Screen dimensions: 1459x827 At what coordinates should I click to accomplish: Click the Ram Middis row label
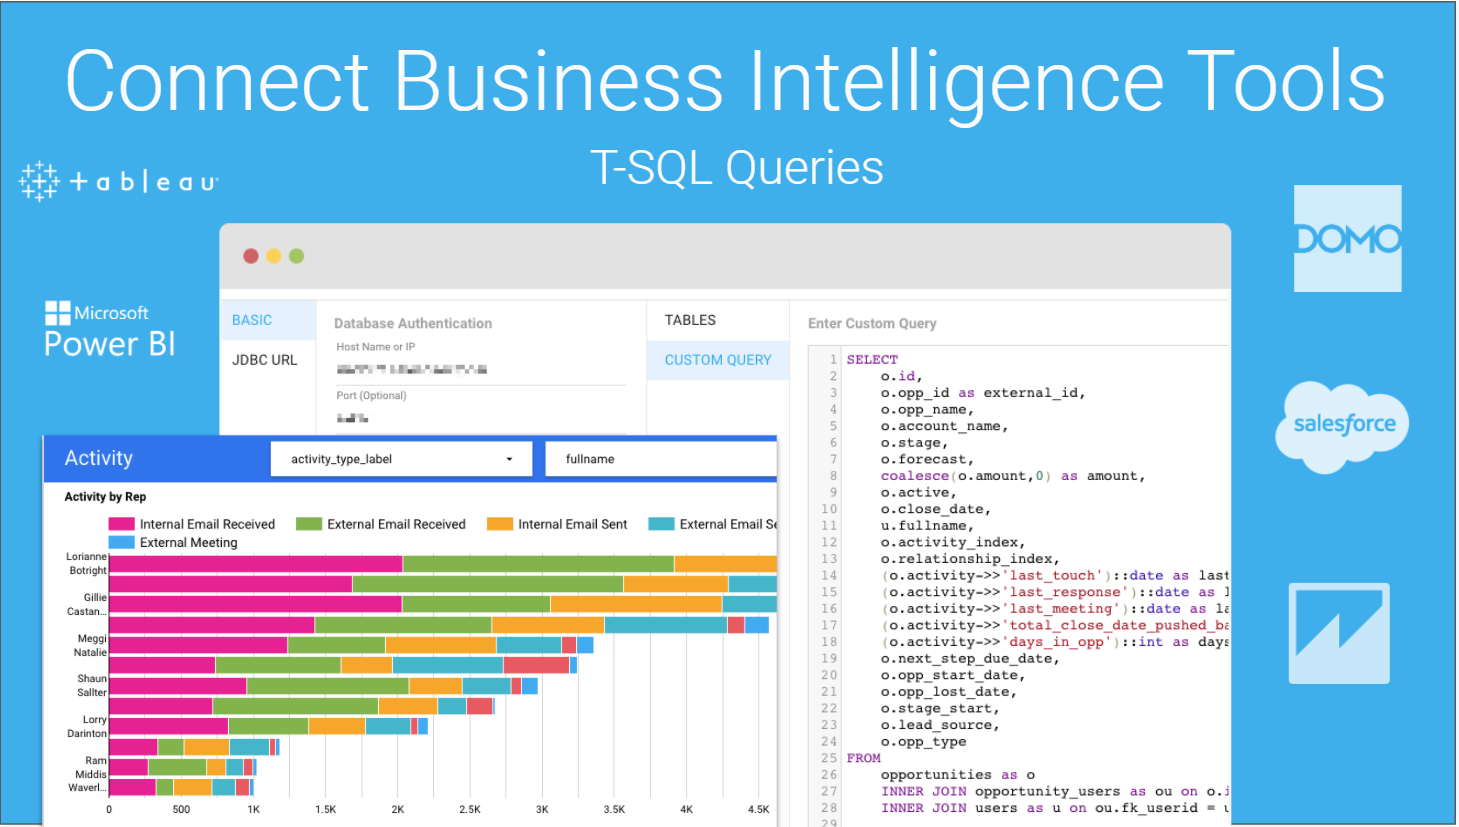[x=91, y=767]
